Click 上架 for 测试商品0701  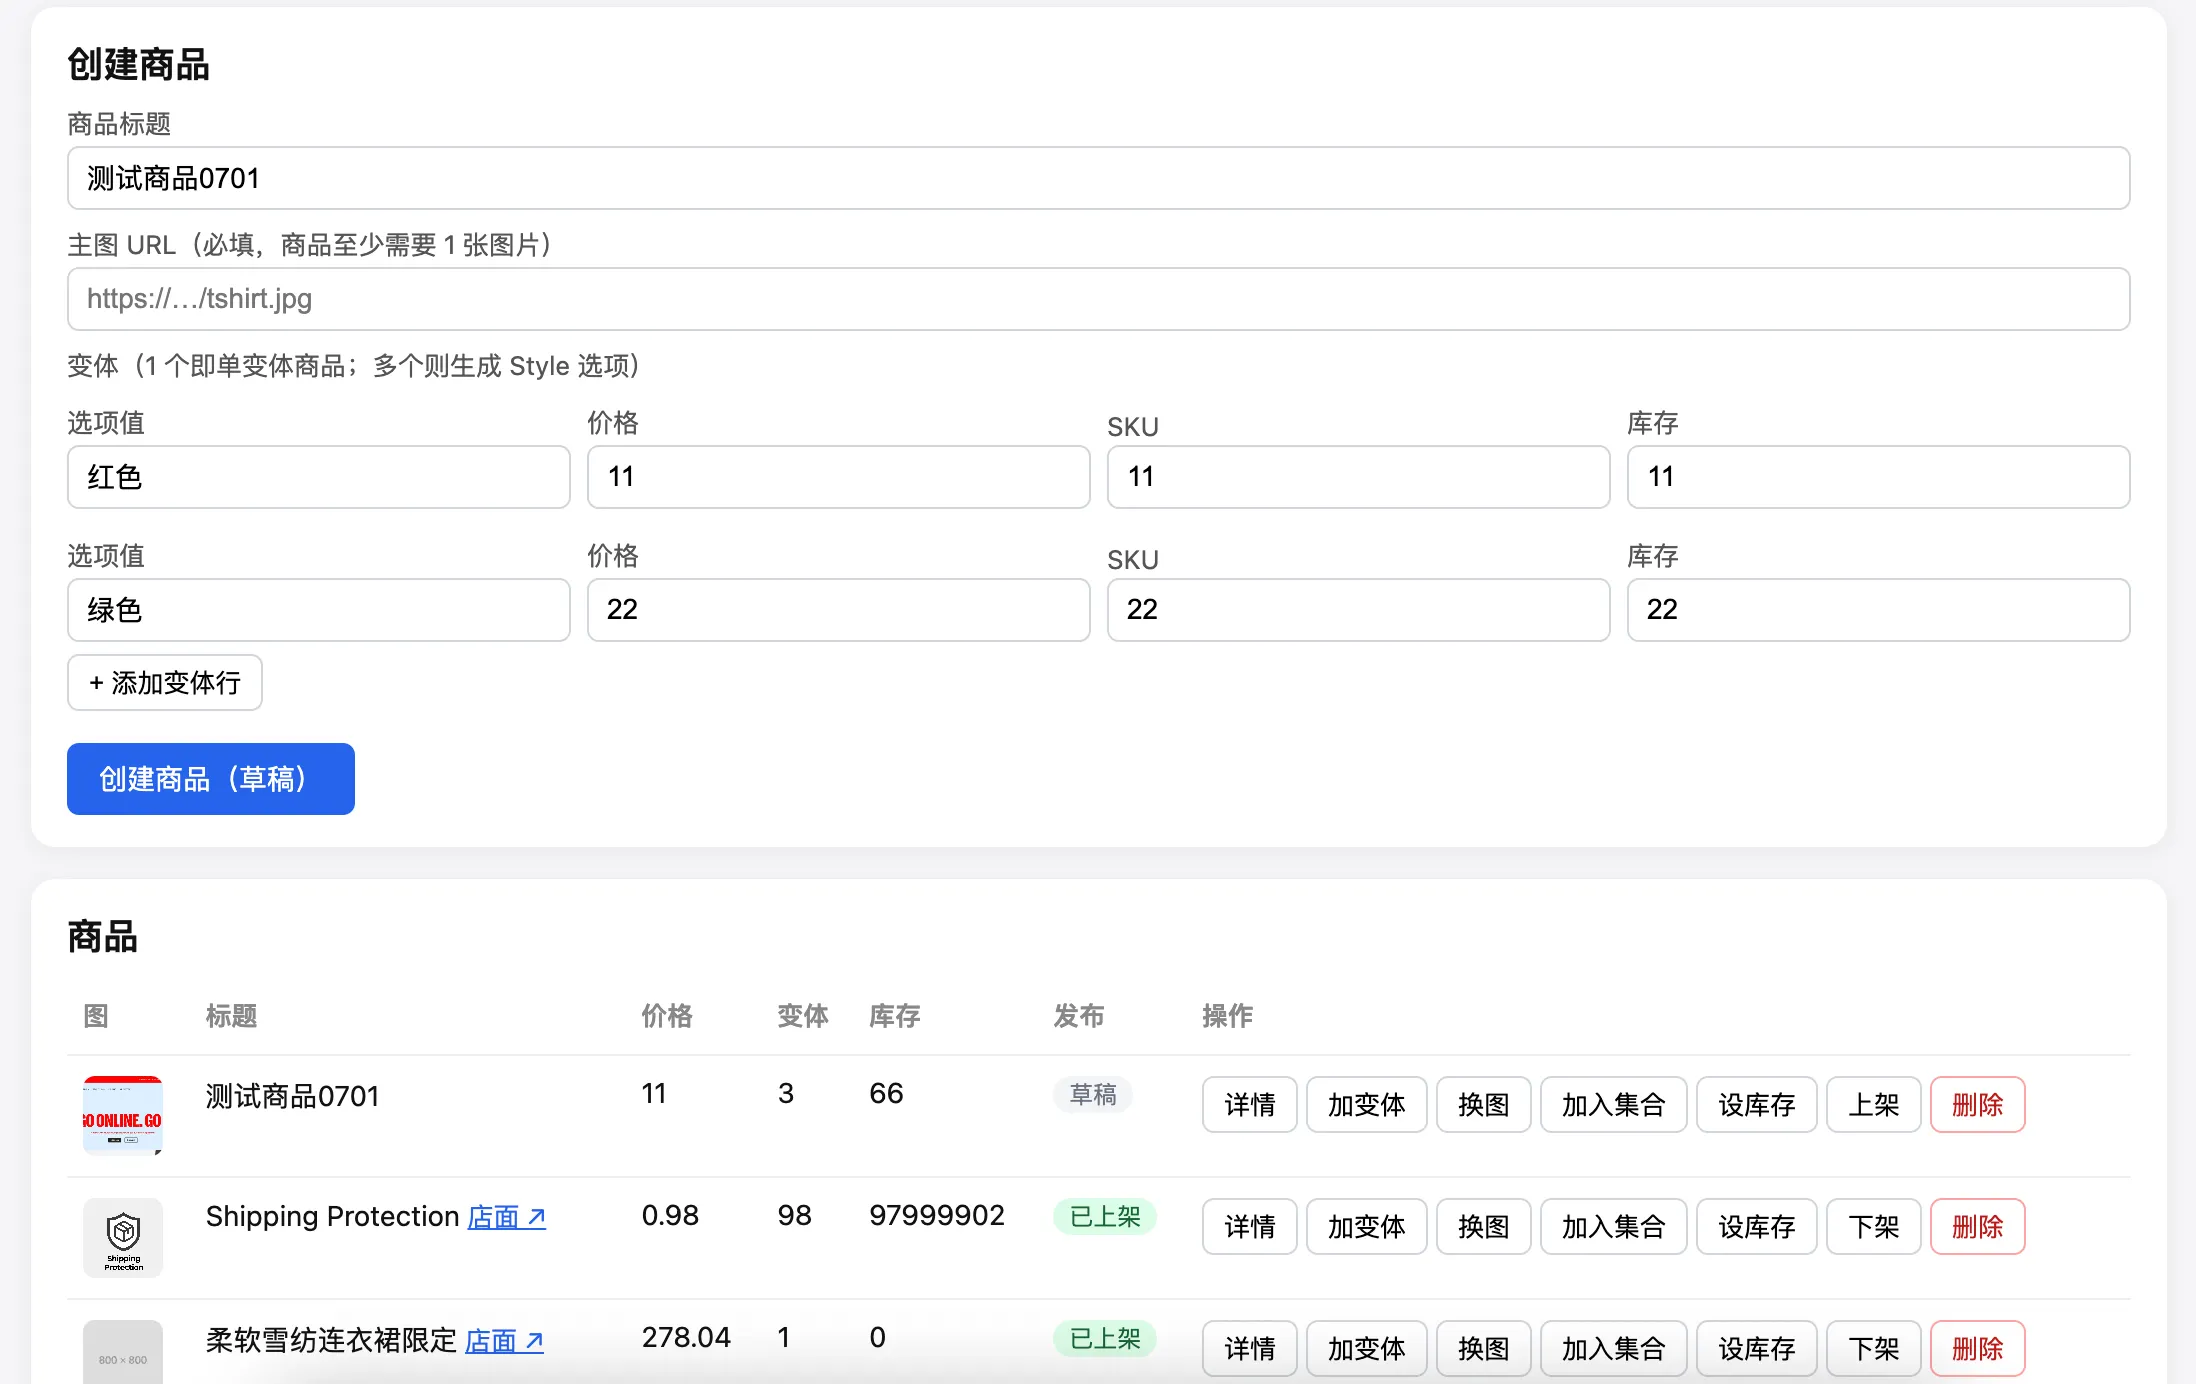click(1874, 1105)
